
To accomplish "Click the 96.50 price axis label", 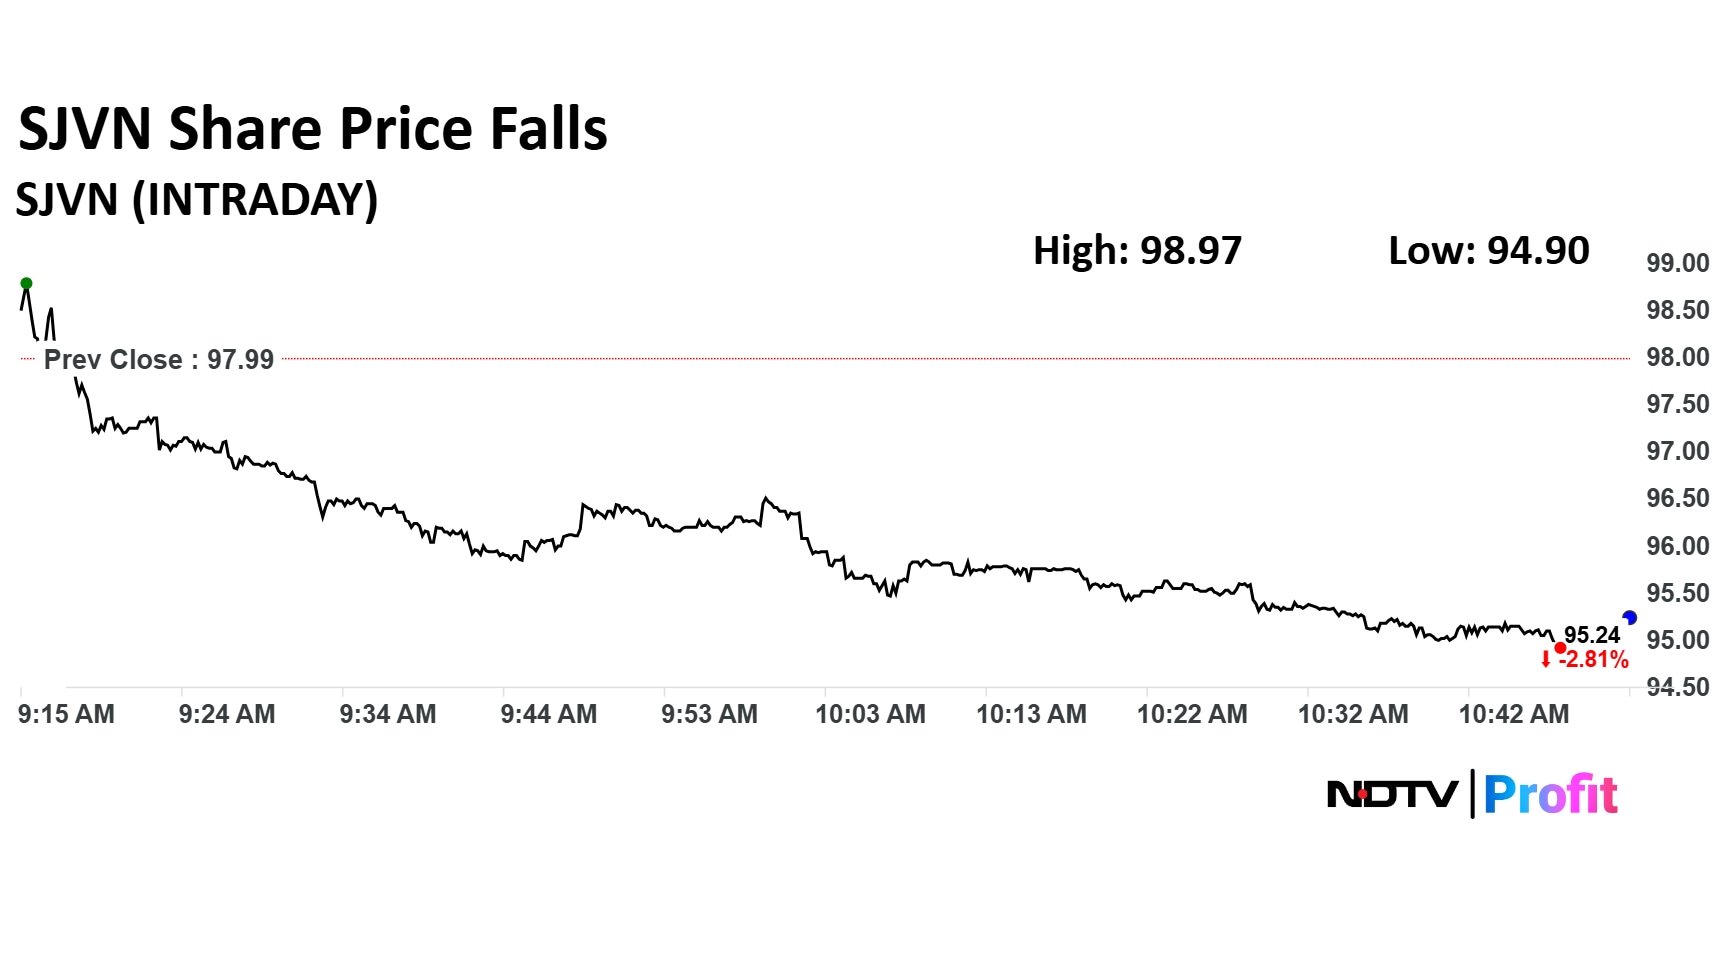I will (x=1677, y=498).
